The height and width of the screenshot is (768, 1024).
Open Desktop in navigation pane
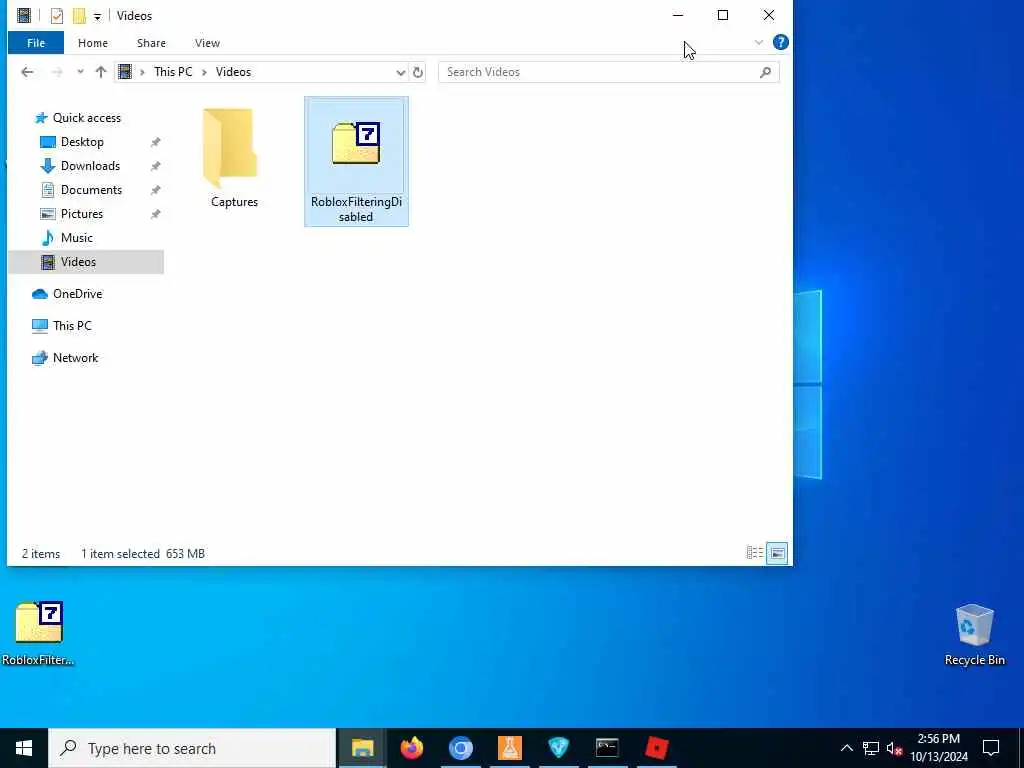[x=82, y=142]
